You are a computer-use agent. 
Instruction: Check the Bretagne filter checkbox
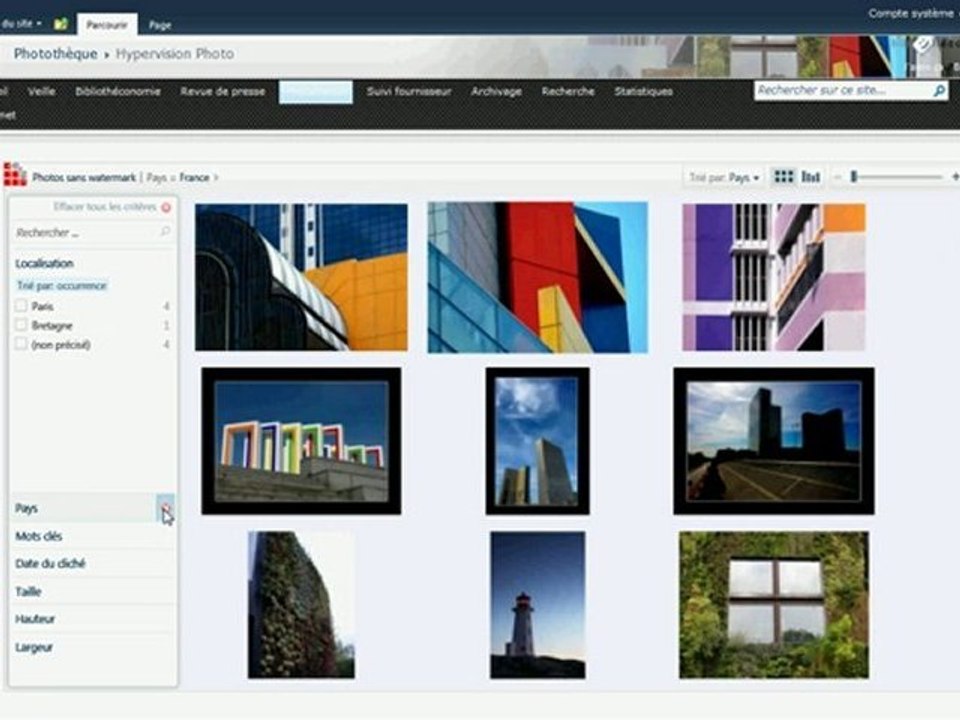click(21, 324)
